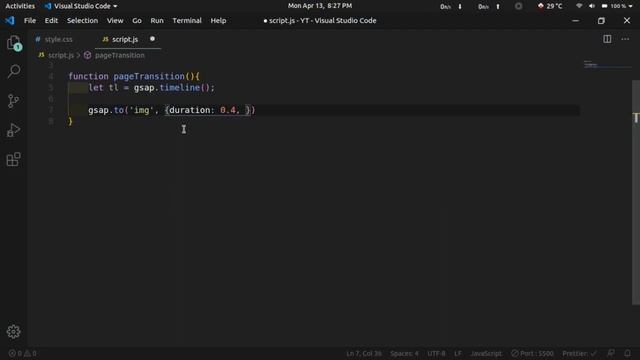
Task: Open the Manage gear icon
Action: pyautogui.click(x=13, y=331)
